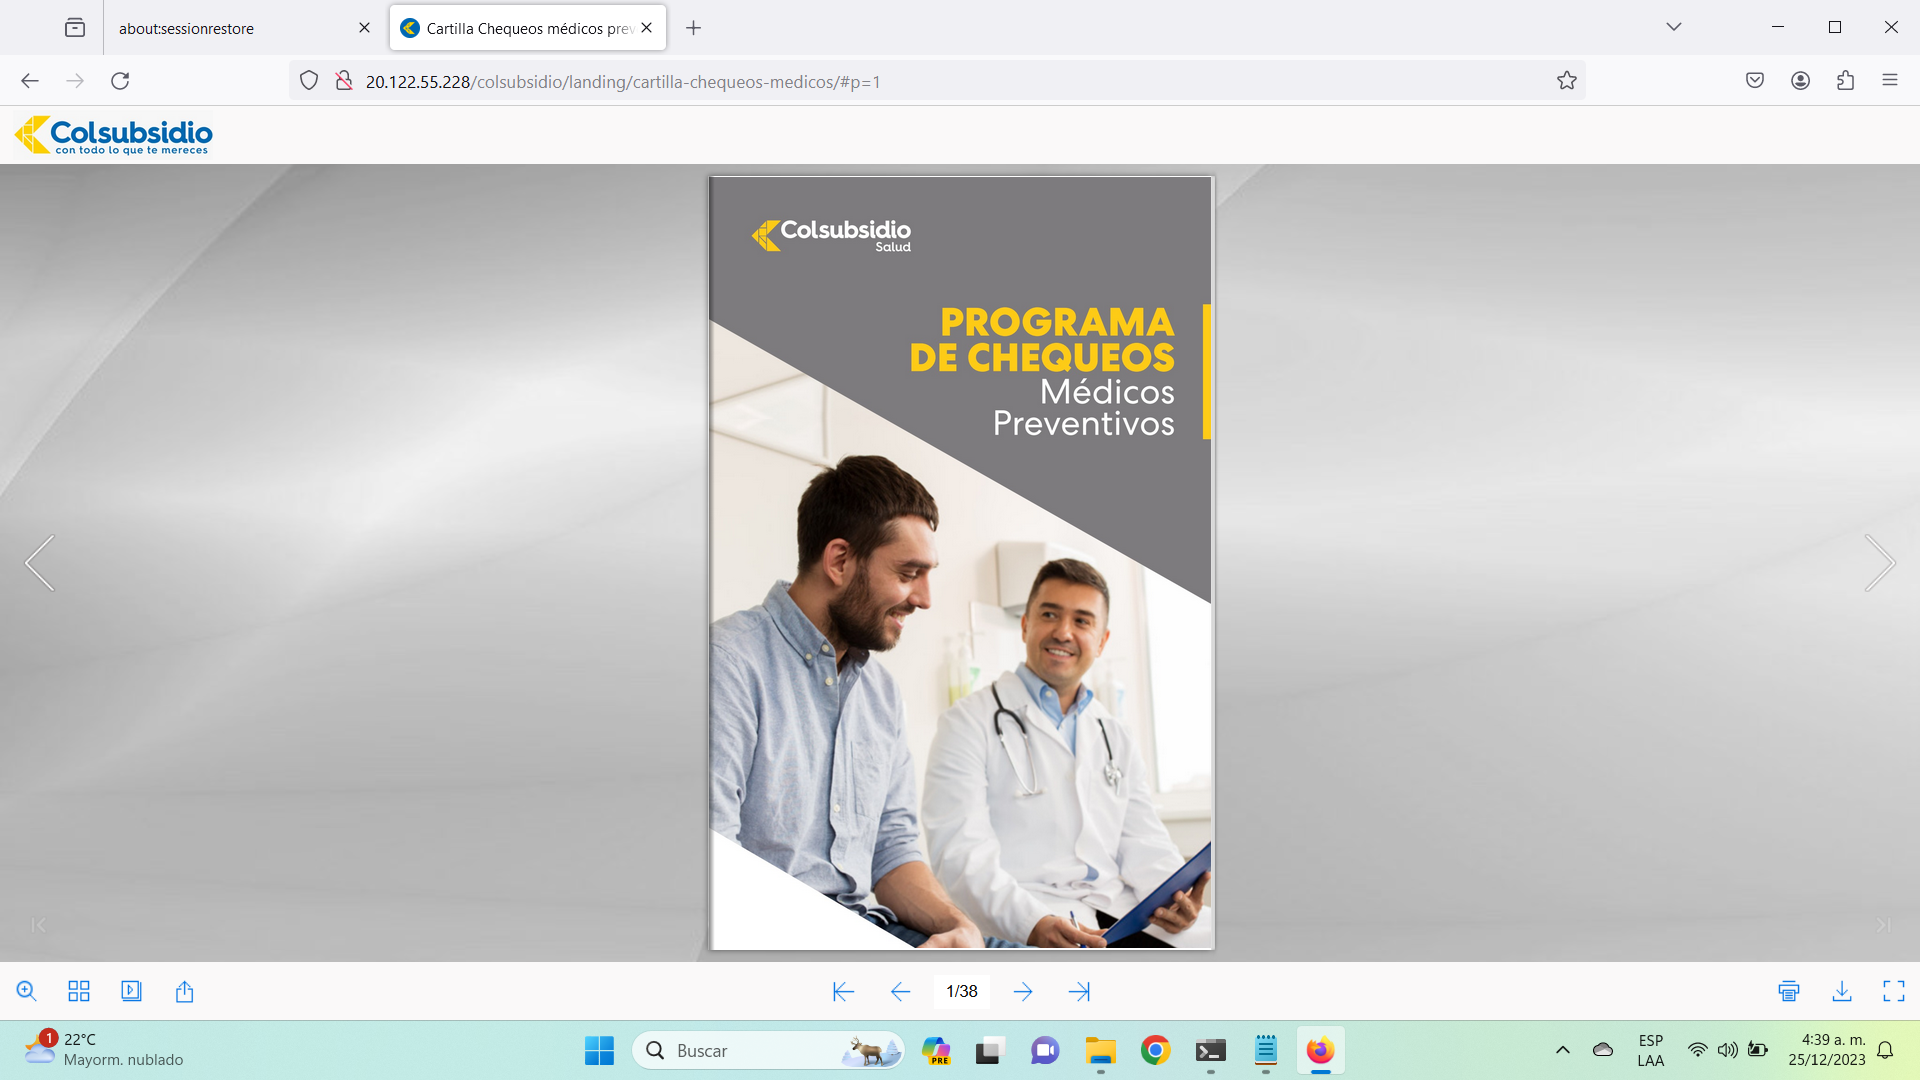Flip to previous page with left chevron
1920x1080 pixels.
(x=40, y=563)
